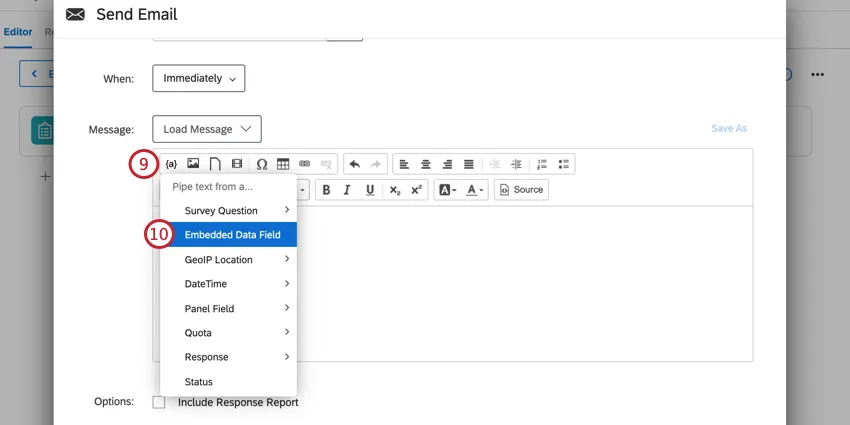The height and width of the screenshot is (425, 850).
Task: Expand the Survey Question submenu
Action: (x=228, y=211)
